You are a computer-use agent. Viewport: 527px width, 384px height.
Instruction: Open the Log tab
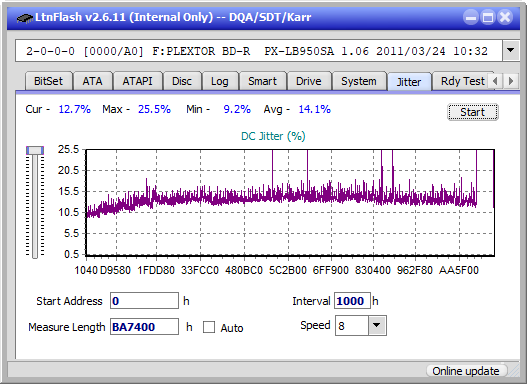219,81
